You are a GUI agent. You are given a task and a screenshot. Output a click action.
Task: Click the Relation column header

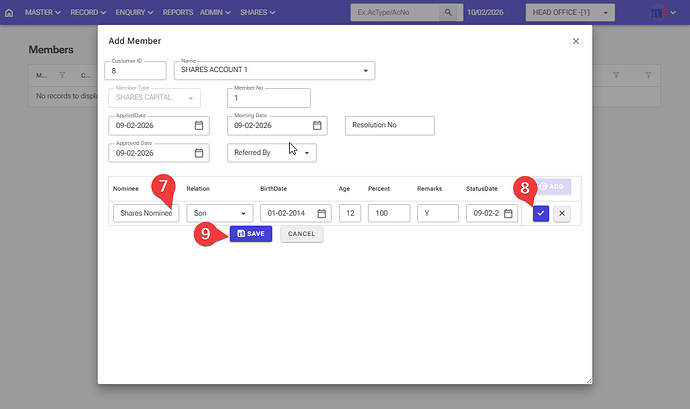[198, 188]
